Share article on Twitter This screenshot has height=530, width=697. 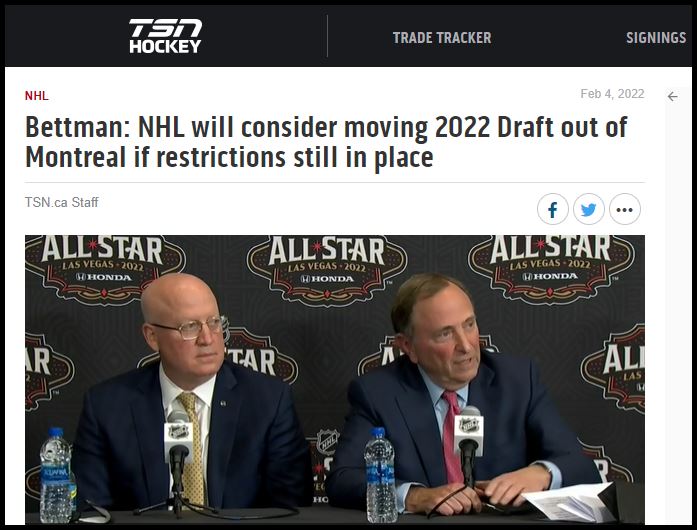[x=589, y=209]
